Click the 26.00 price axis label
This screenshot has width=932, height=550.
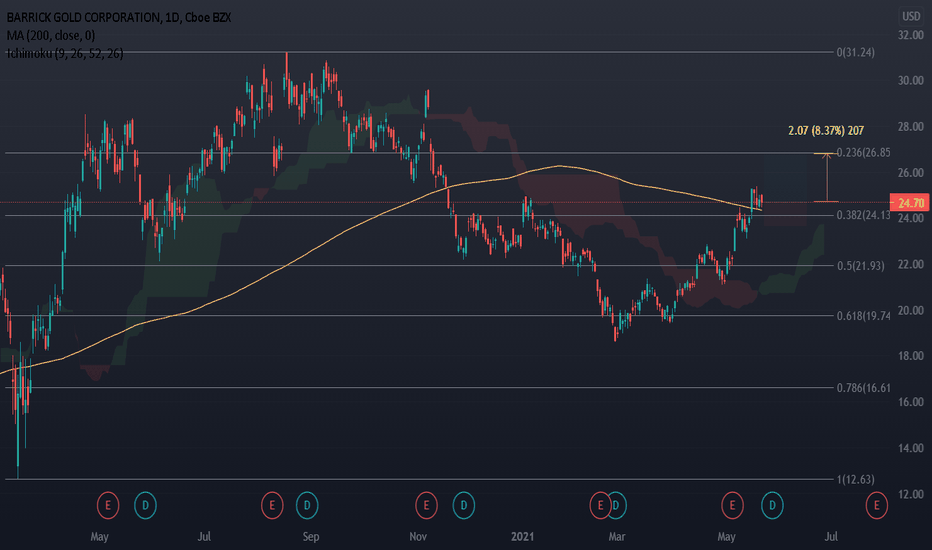coord(911,172)
